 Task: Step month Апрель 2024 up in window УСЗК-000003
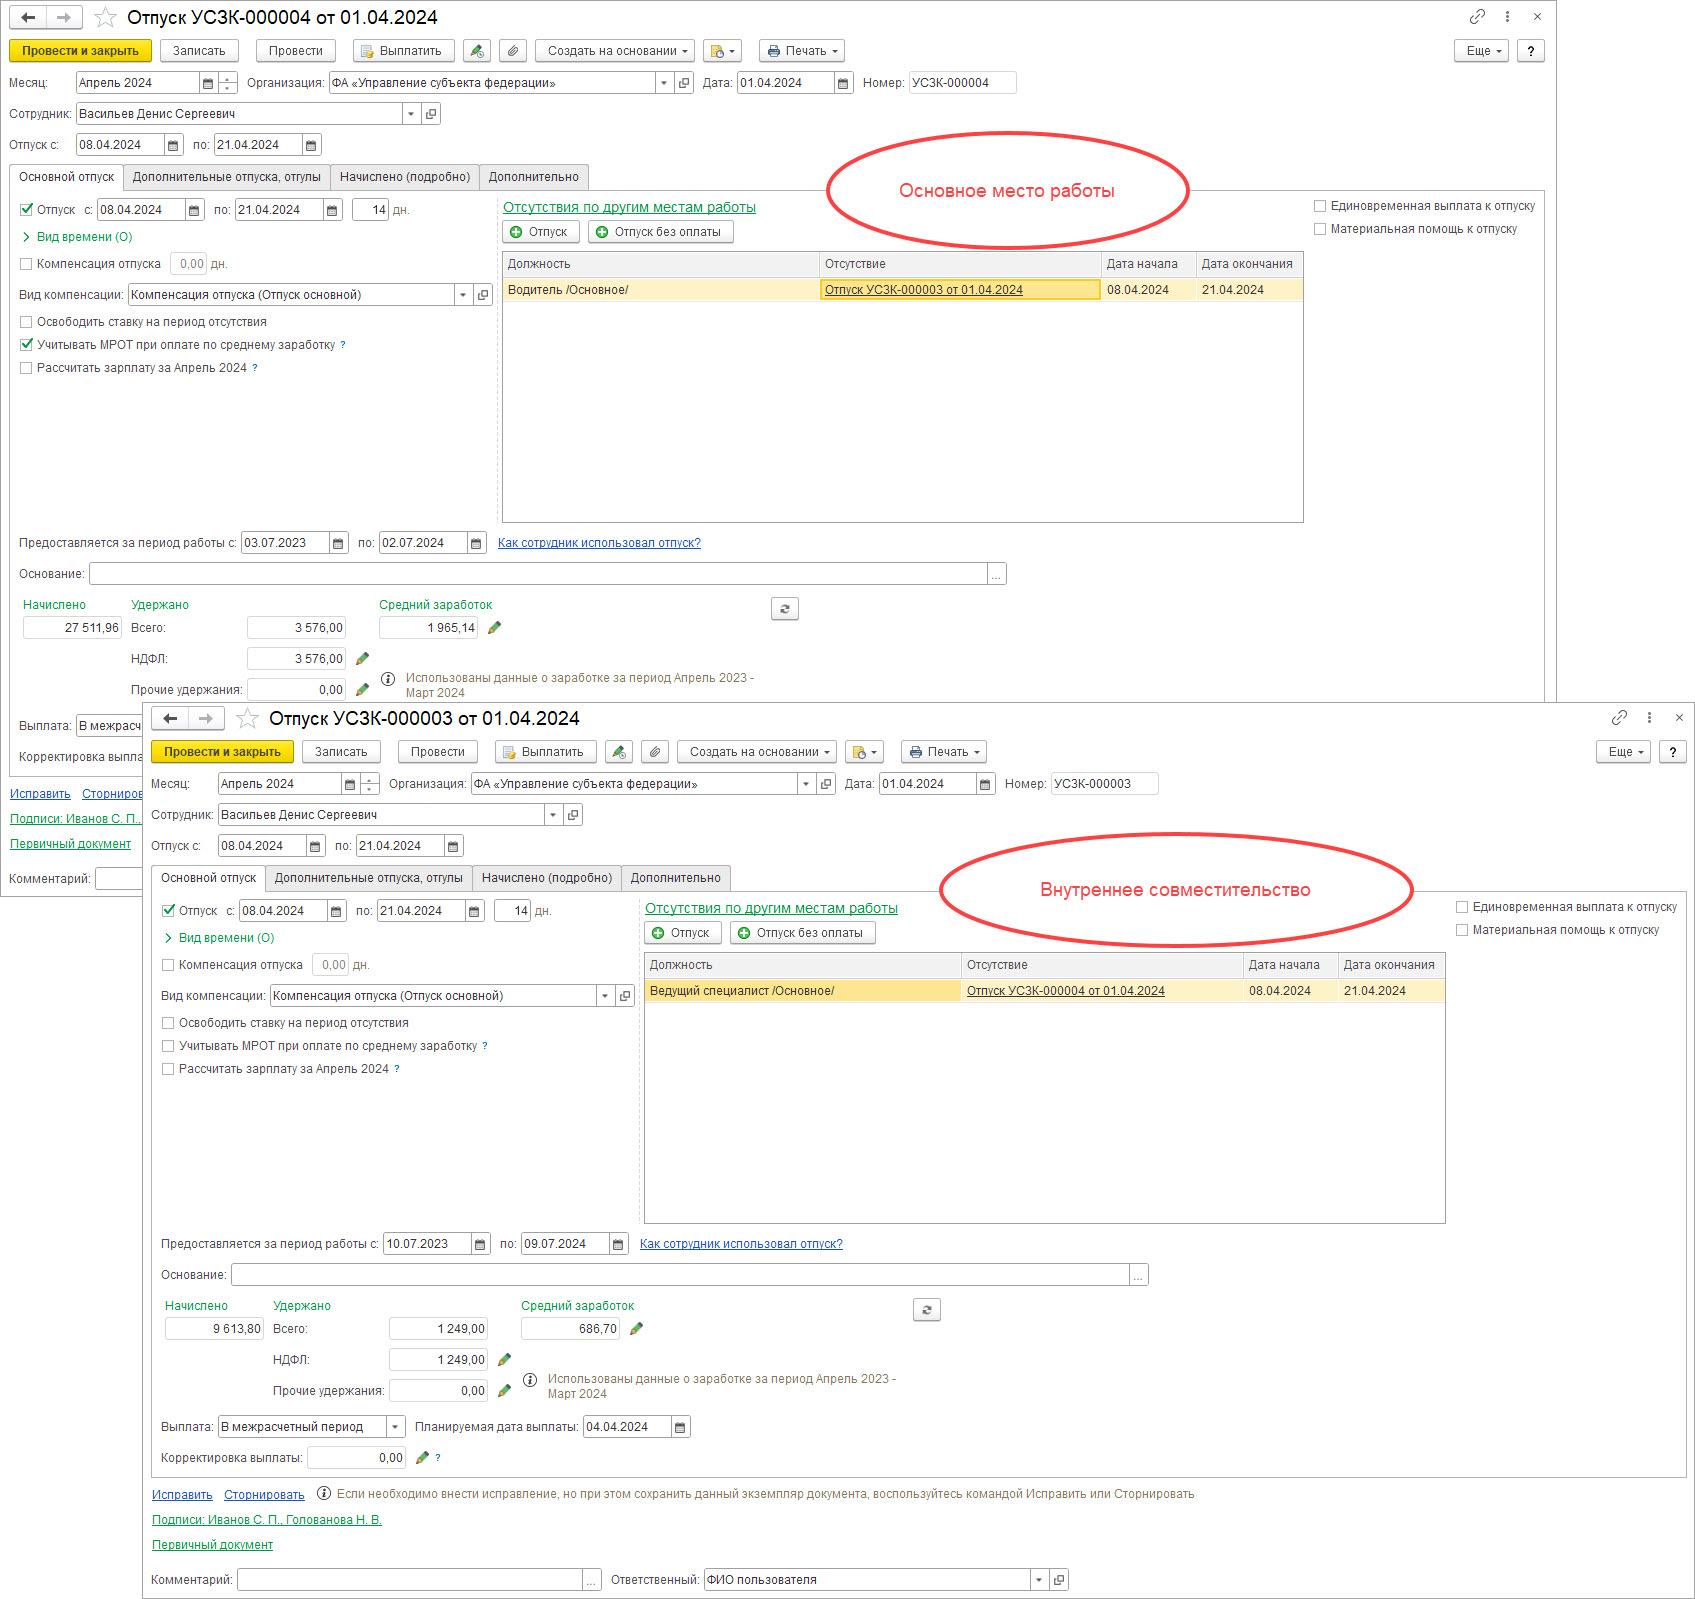(370, 779)
